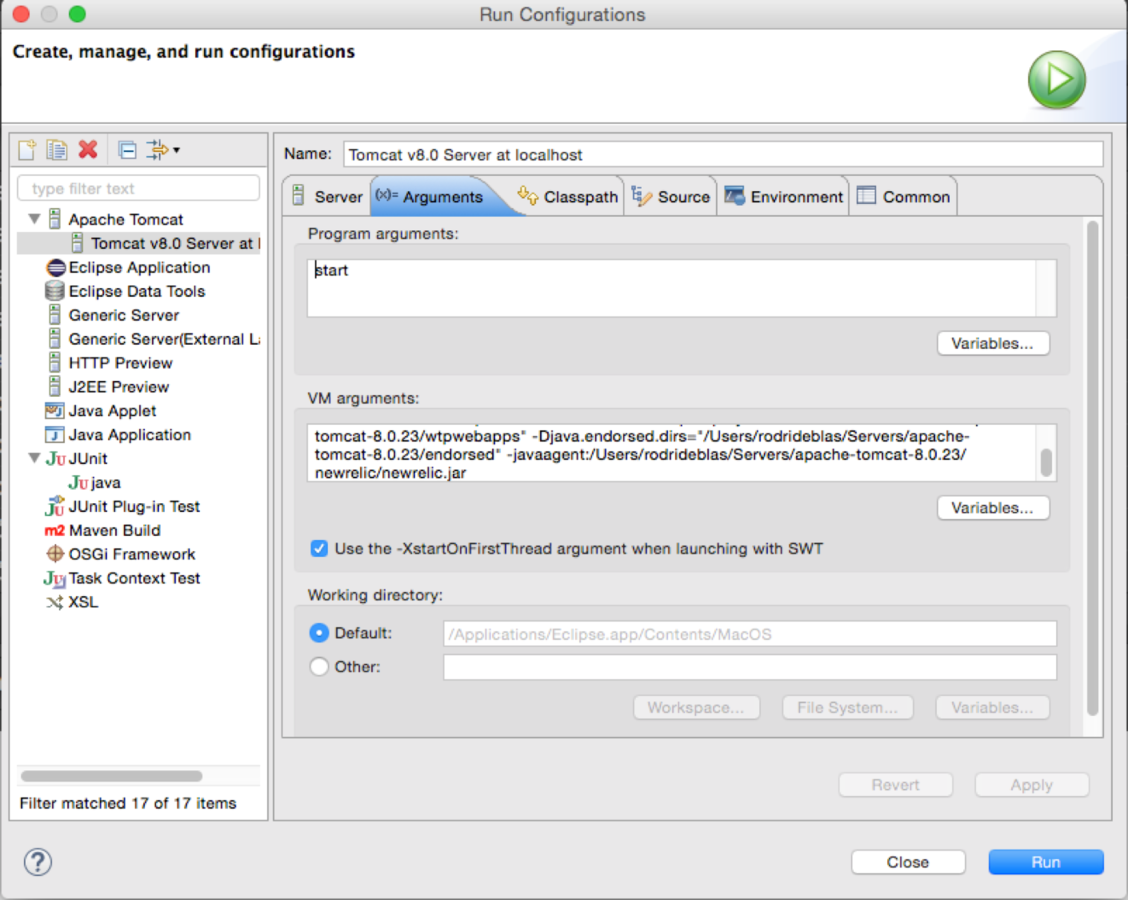Image resolution: width=1128 pixels, height=900 pixels.
Task: Click the green Run arrow banner icon
Action: (x=1056, y=79)
